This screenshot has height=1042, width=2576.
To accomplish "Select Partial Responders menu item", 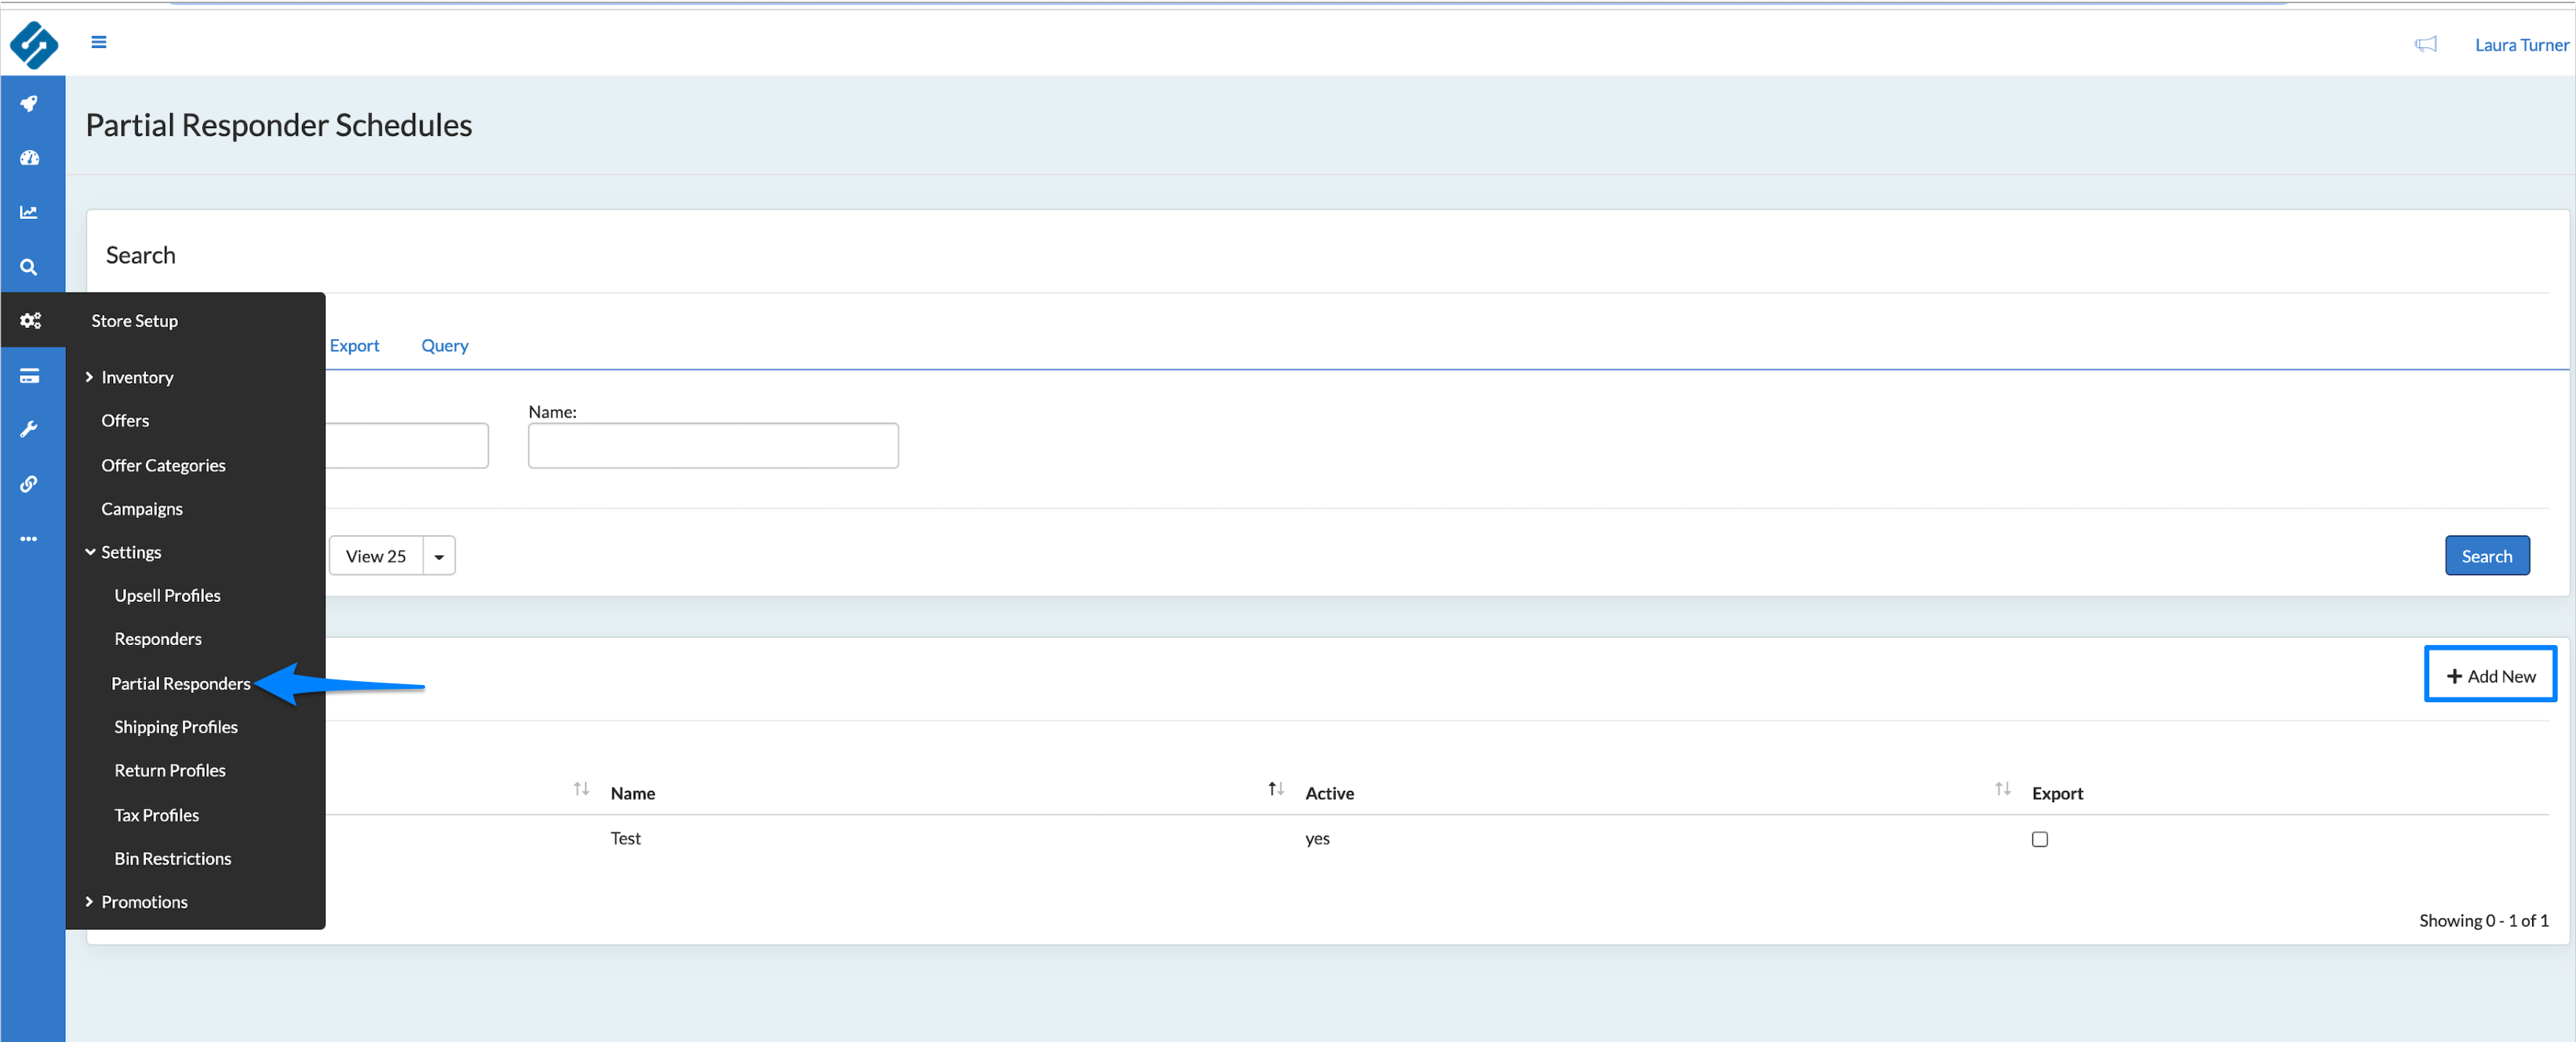I will point(180,684).
